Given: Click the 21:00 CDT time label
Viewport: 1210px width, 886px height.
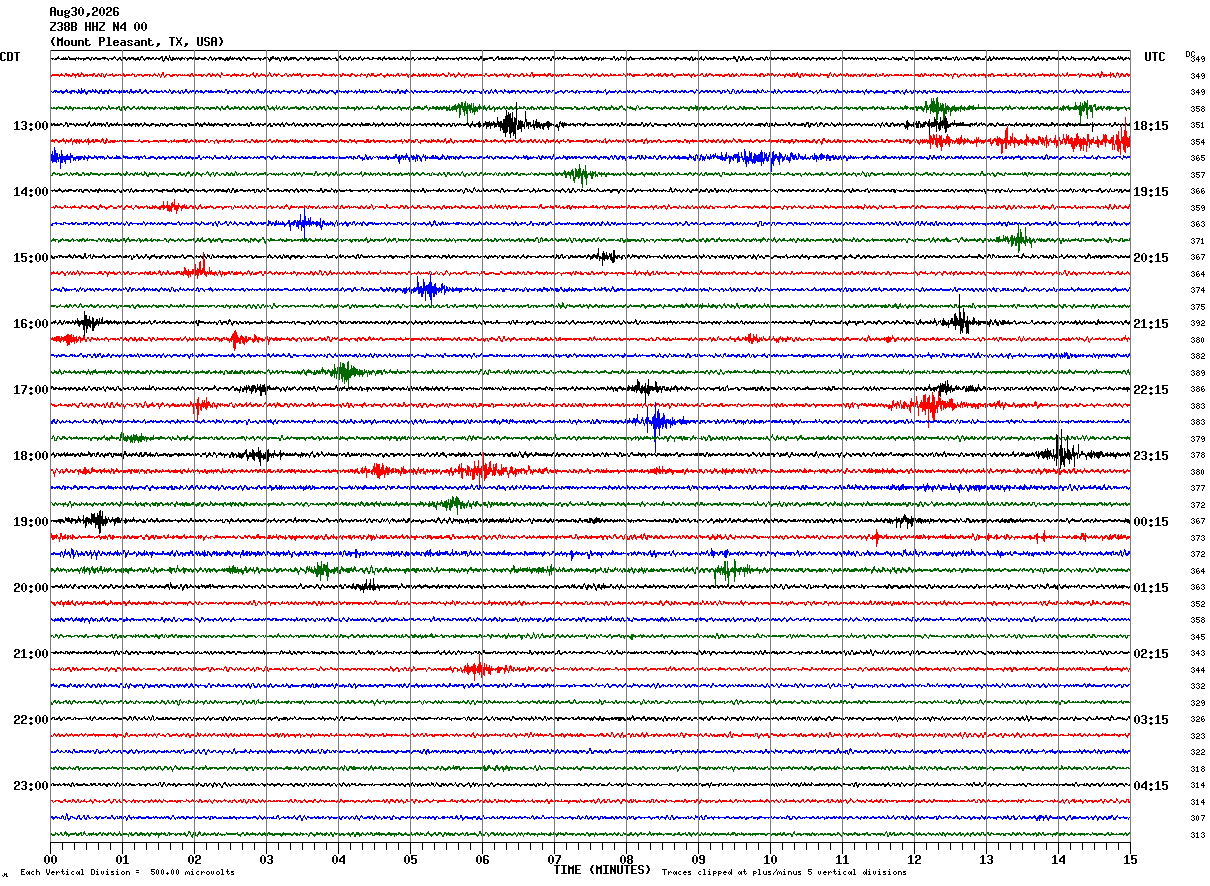Looking at the screenshot, I should click(x=30, y=654).
